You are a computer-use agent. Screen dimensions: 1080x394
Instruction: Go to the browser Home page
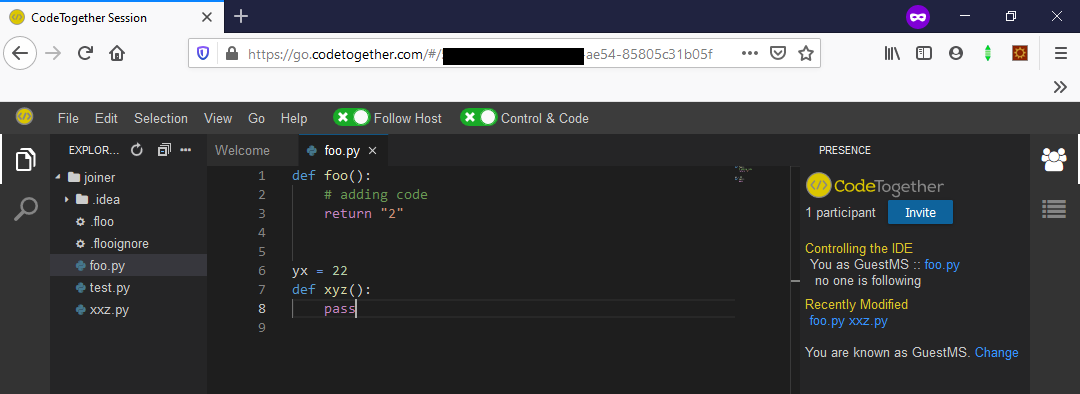pyautogui.click(x=117, y=53)
